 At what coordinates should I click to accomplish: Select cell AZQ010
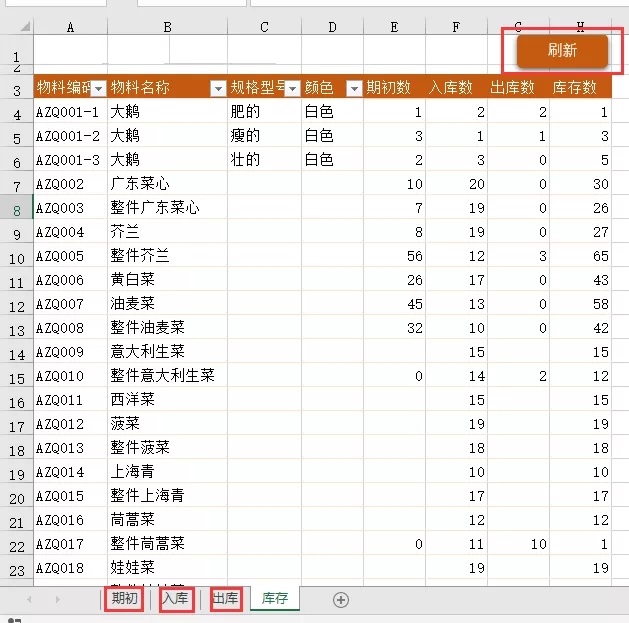point(71,375)
